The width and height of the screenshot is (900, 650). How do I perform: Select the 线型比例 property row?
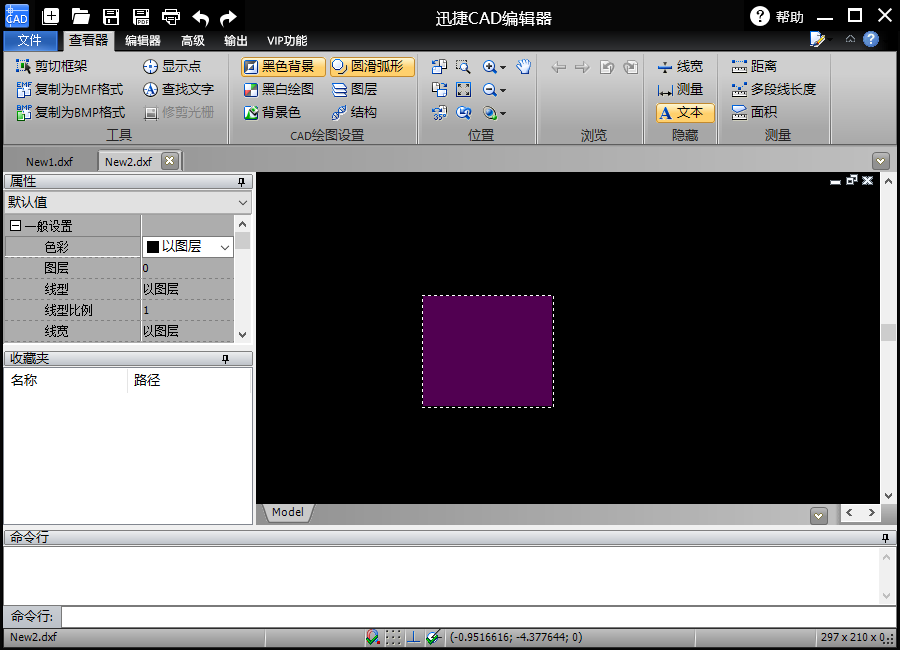coord(119,310)
